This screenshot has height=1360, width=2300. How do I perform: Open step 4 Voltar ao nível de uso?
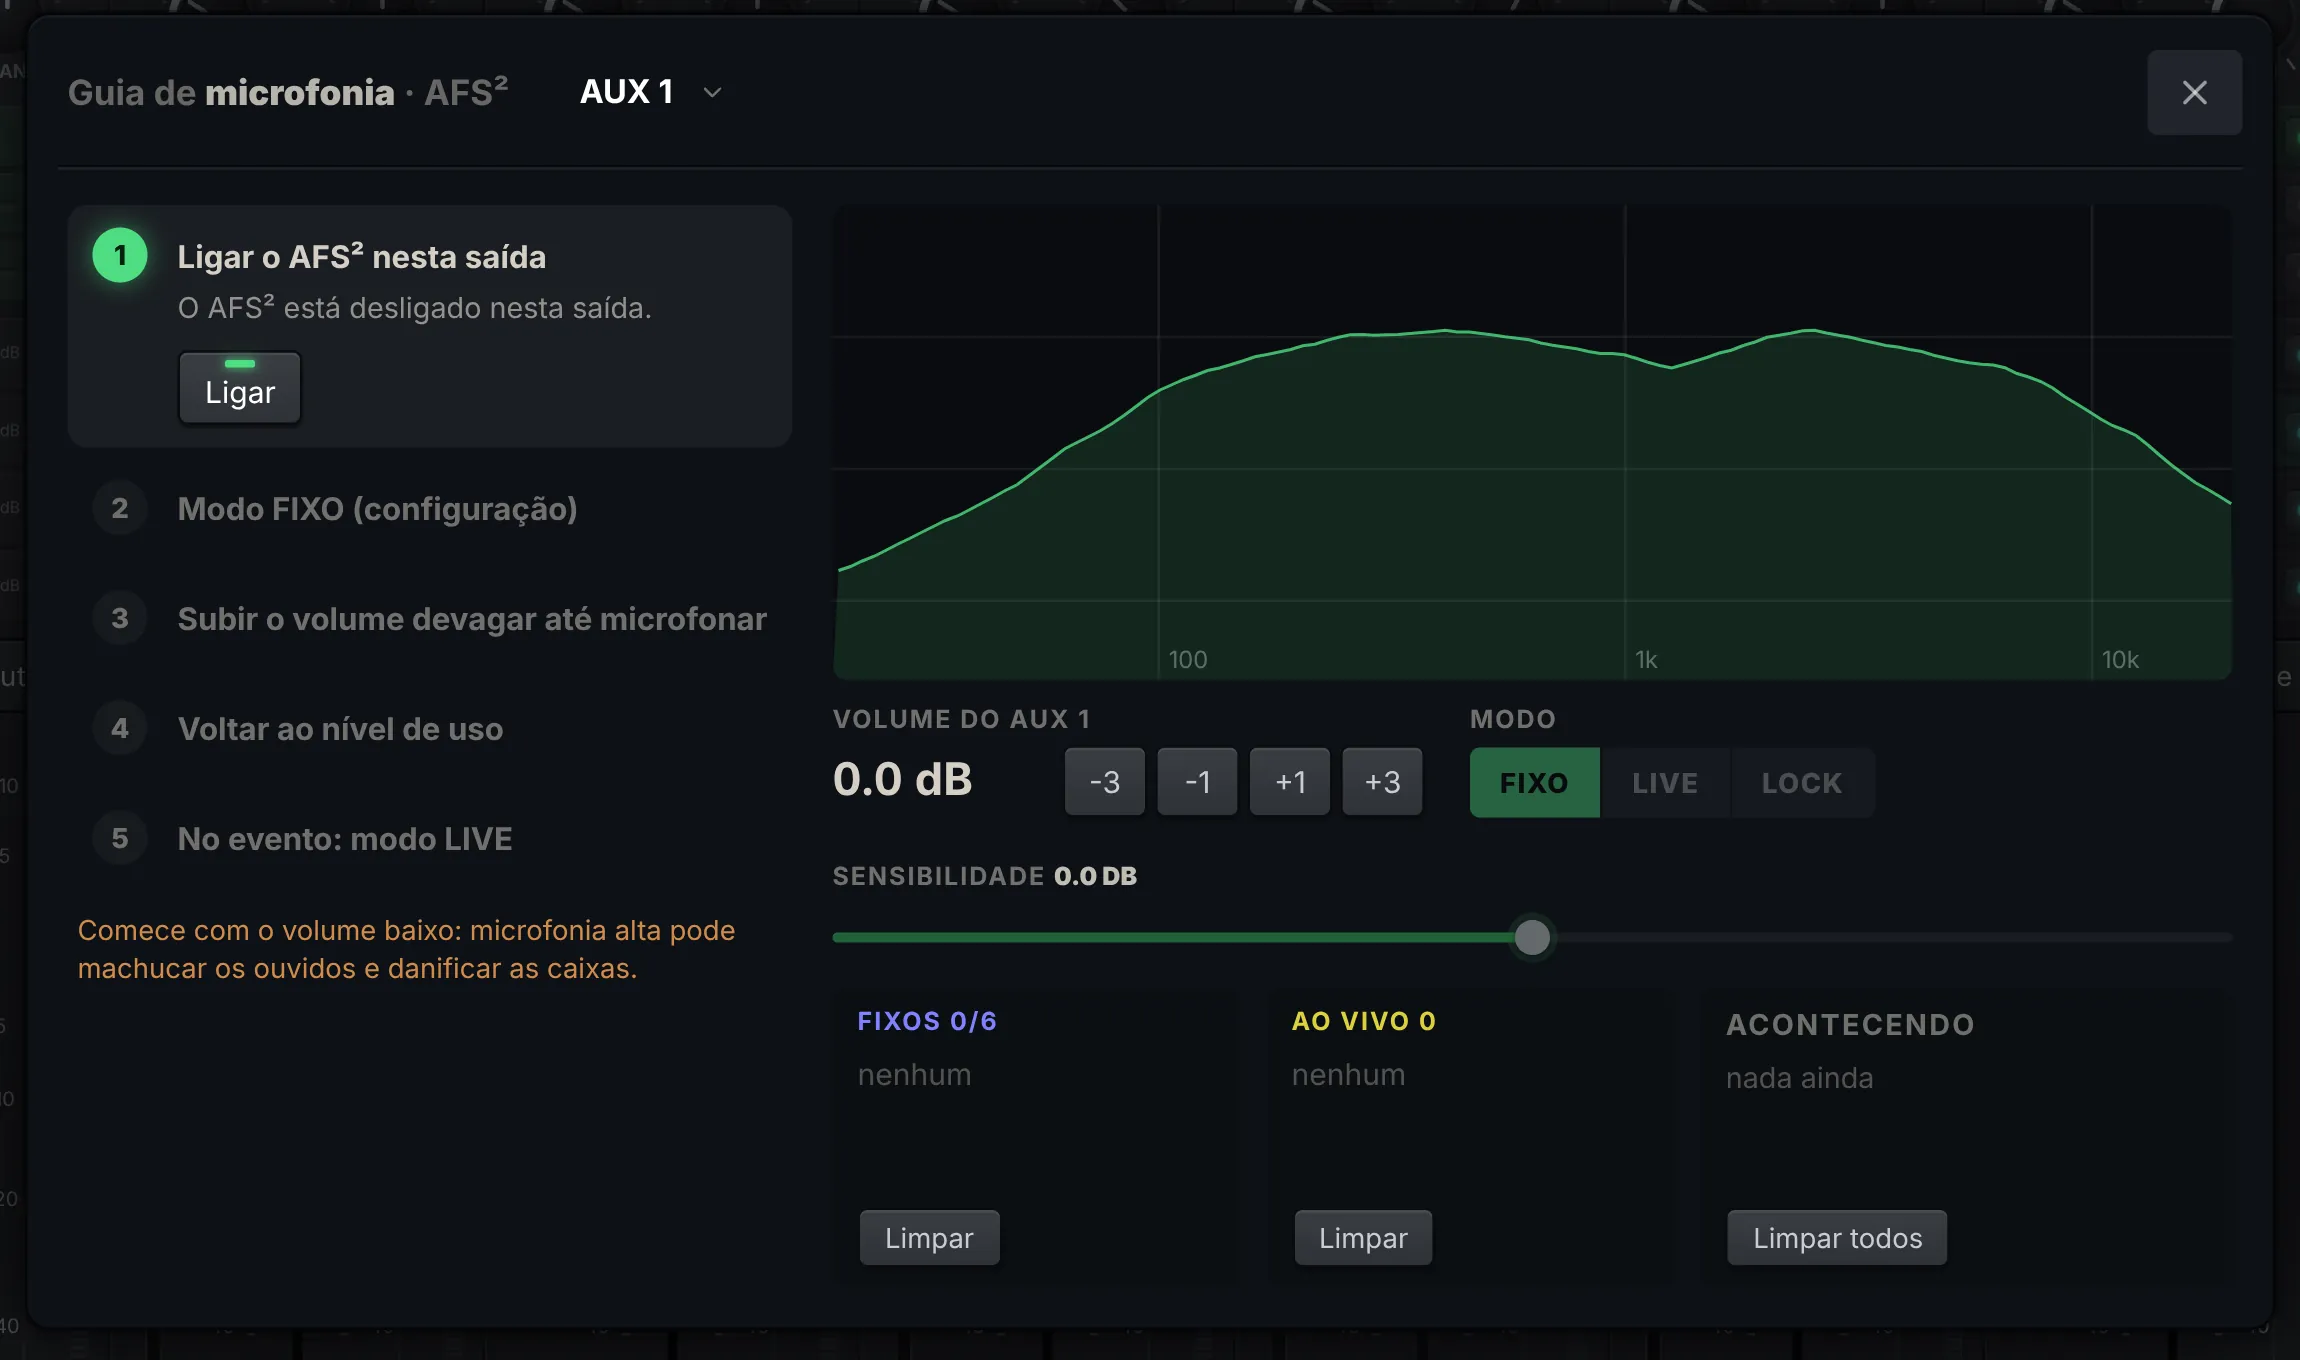430,728
